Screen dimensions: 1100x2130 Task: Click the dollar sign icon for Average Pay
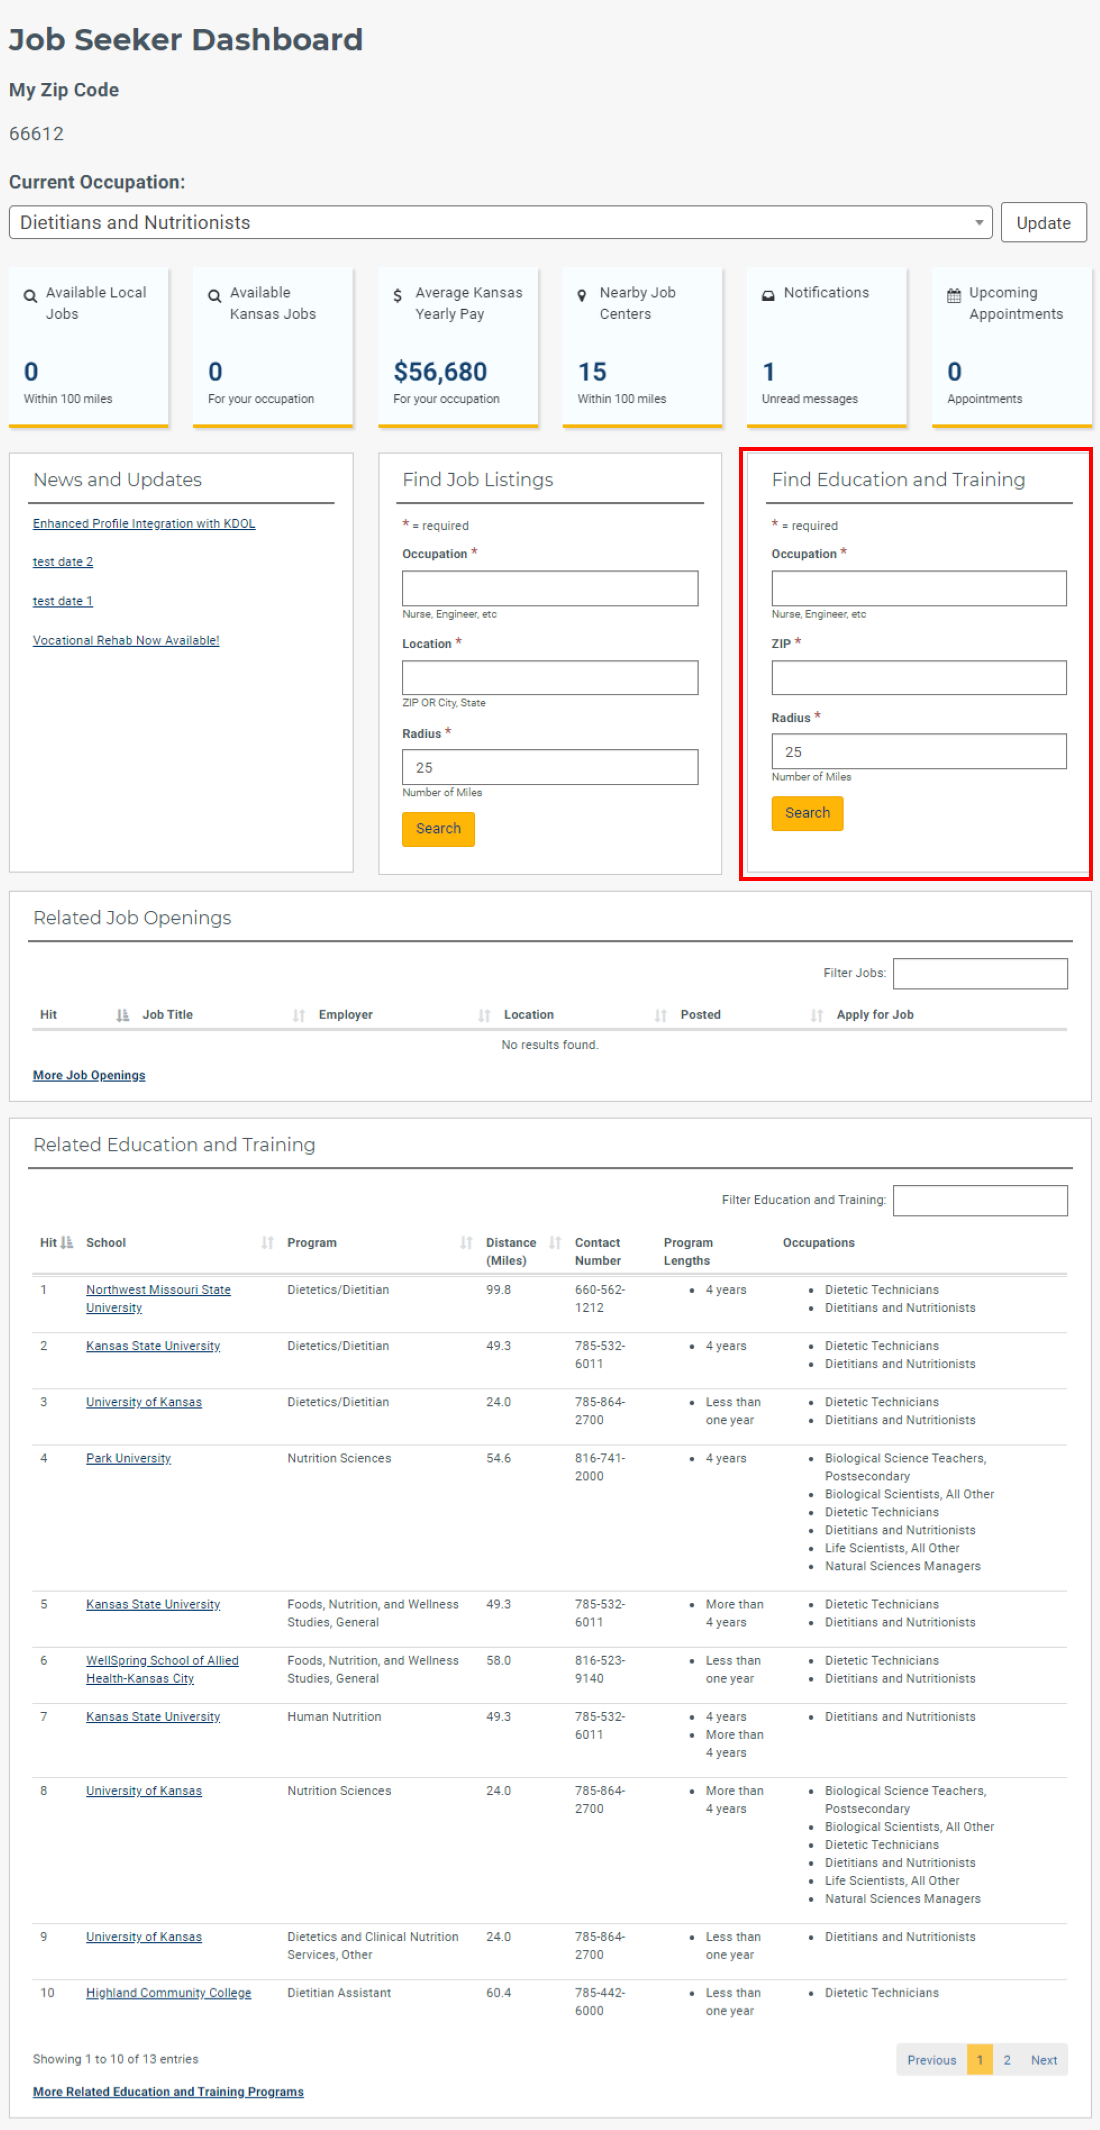click(x=398, y=296)
